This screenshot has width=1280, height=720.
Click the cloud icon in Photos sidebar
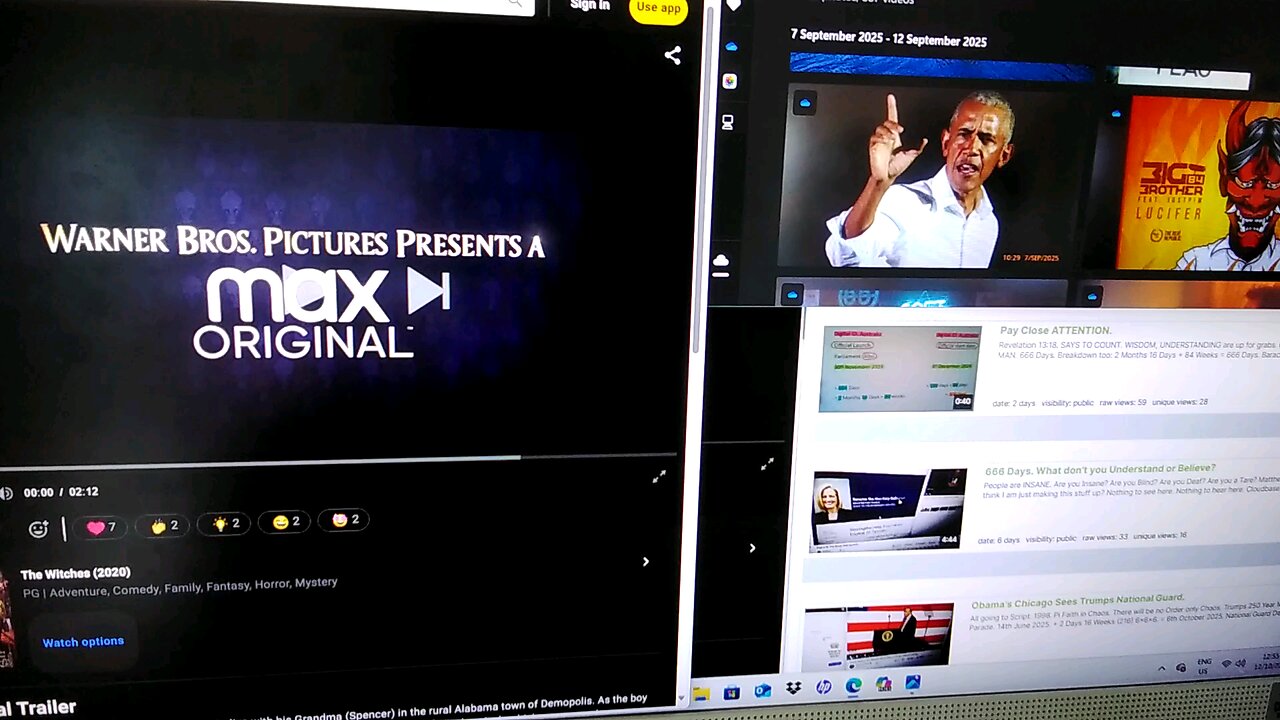[x=731, y=46]
